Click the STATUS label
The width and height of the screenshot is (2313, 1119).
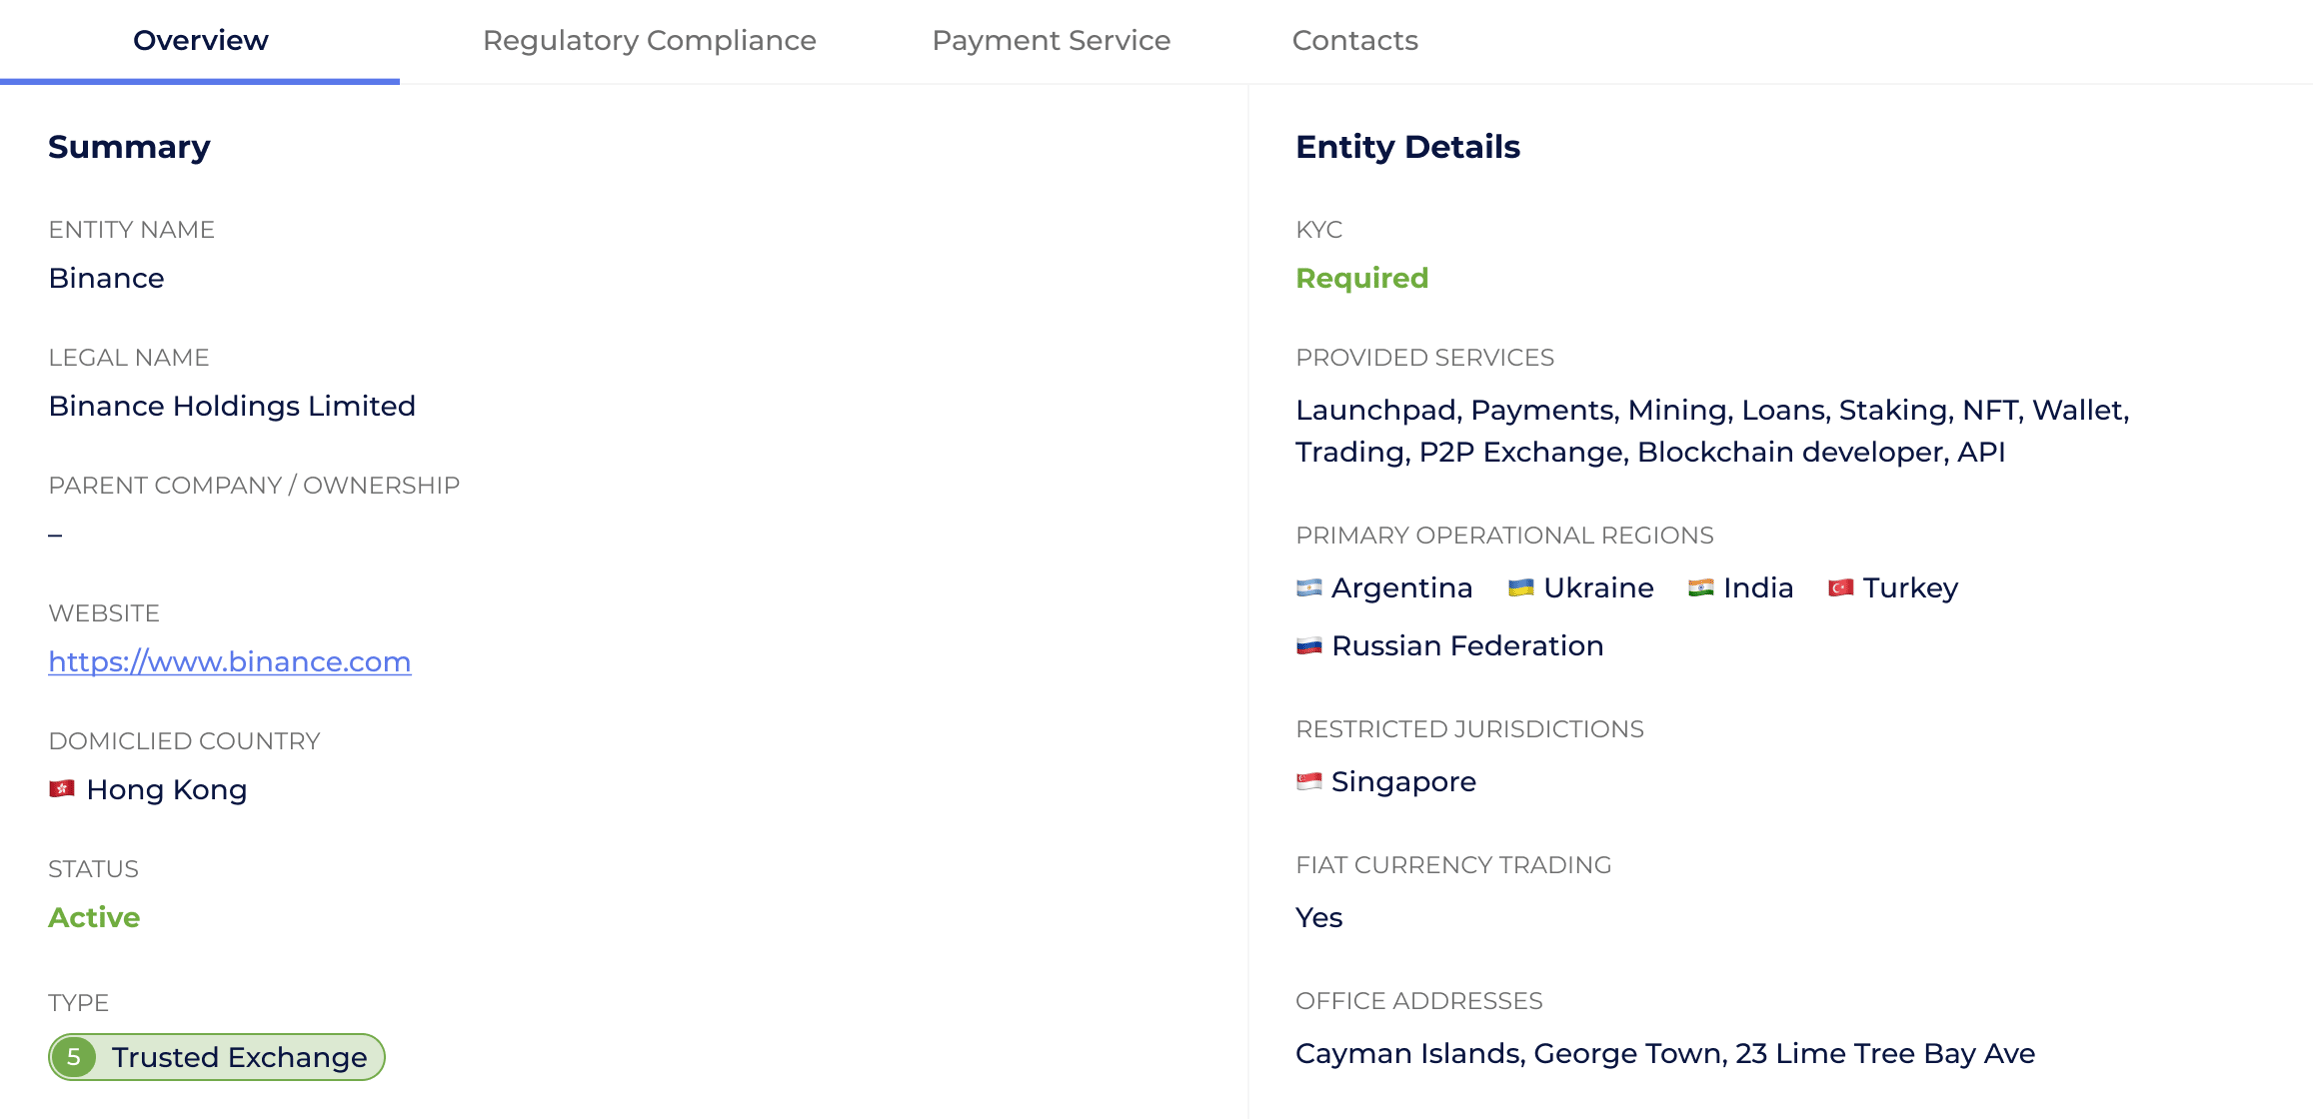[x=93, y=869]
